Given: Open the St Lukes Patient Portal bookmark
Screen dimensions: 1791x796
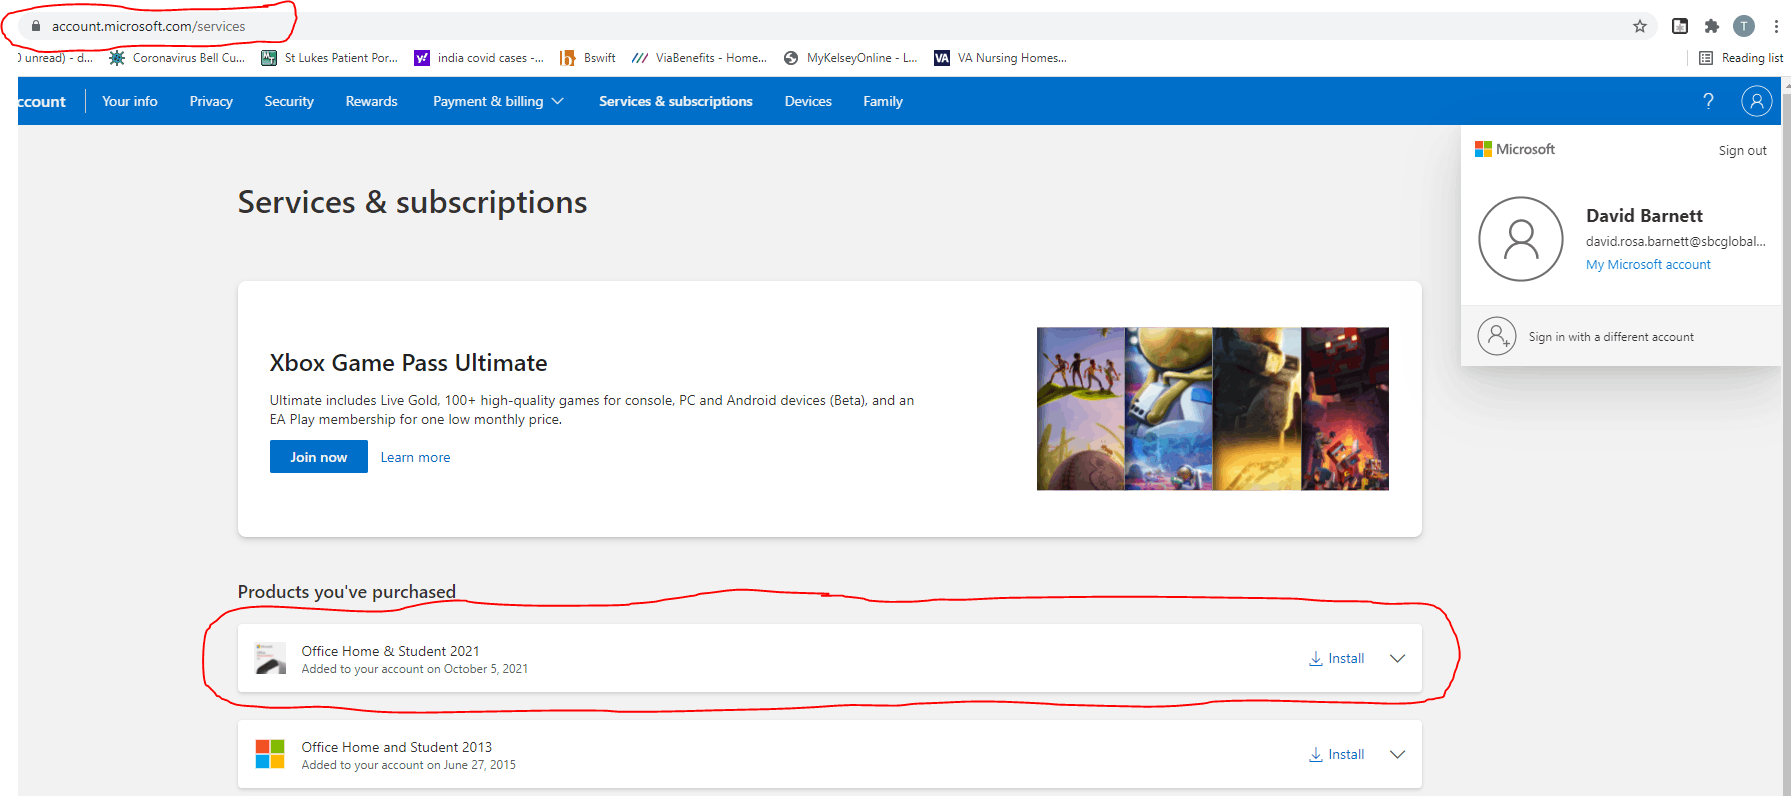Looking at the screenshot, I should tap(329, 58).
